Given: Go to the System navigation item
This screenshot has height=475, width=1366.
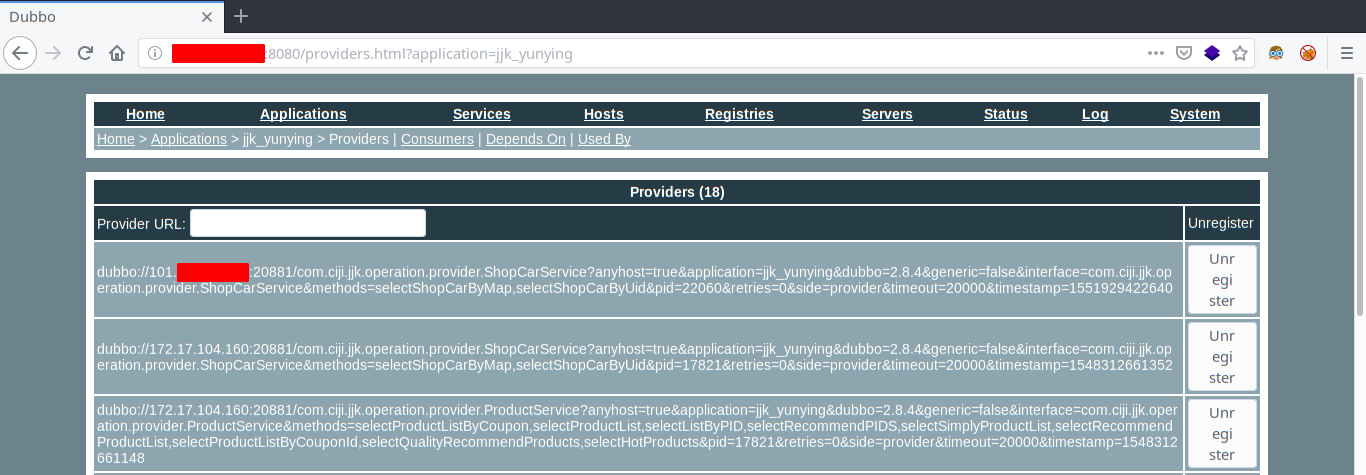Looking at the screenshot, I should point(1195,114).
